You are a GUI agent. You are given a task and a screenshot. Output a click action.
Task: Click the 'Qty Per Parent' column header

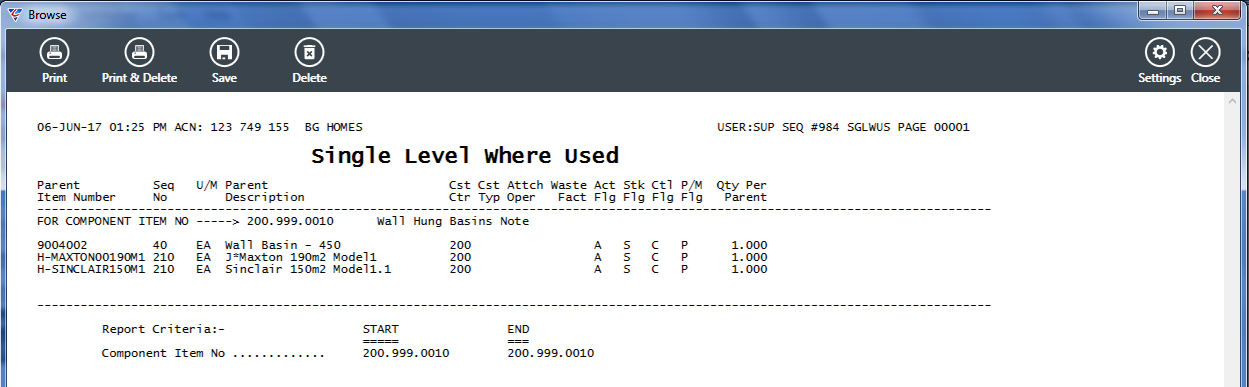(x=742, y=191)
